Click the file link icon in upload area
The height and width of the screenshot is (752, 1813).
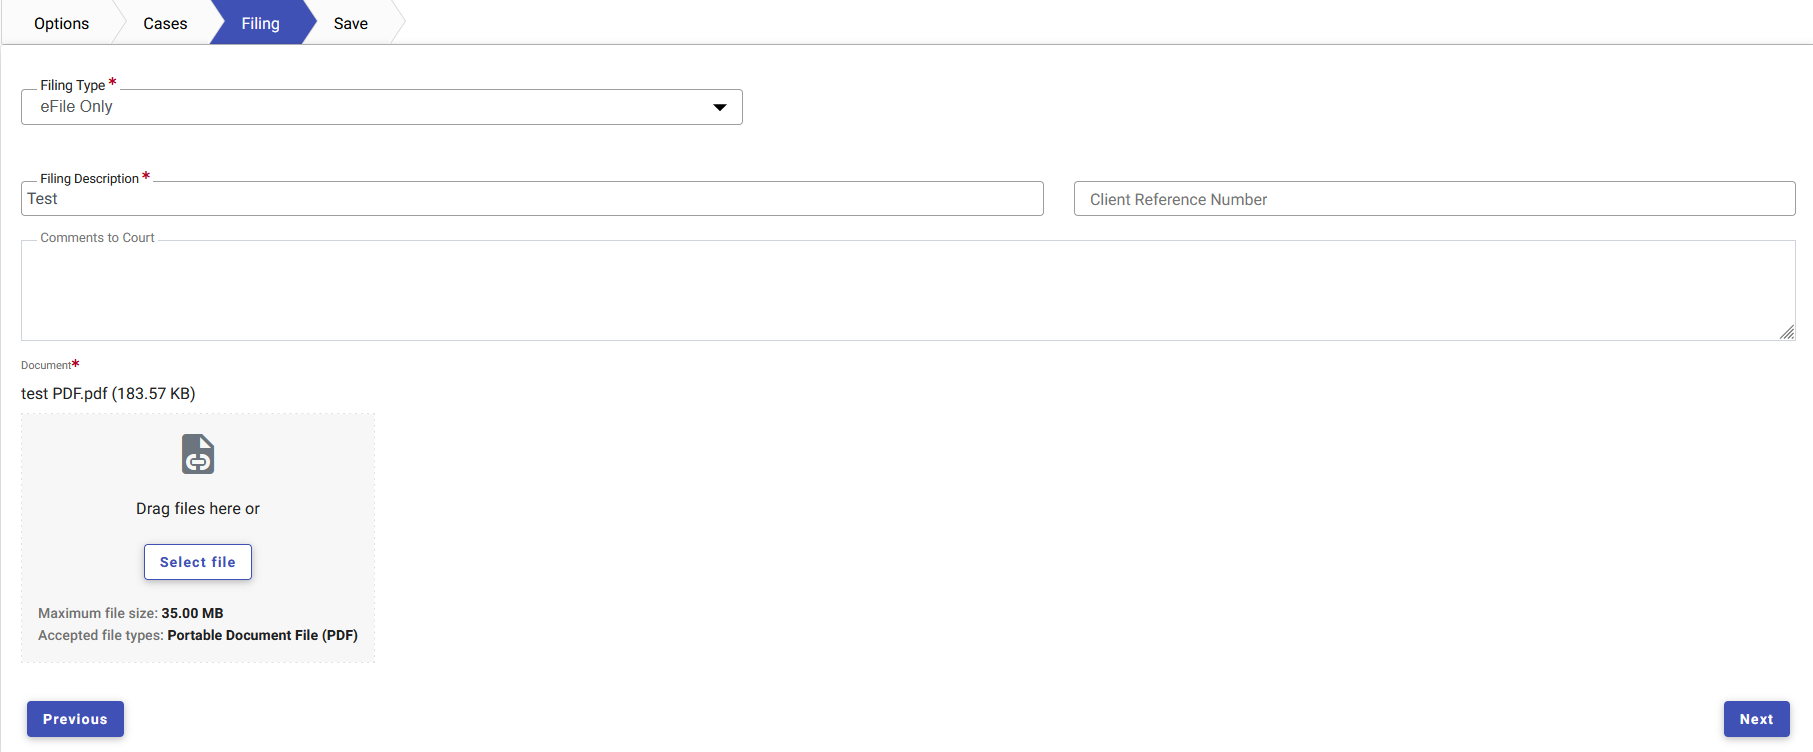tap(198, 454)
